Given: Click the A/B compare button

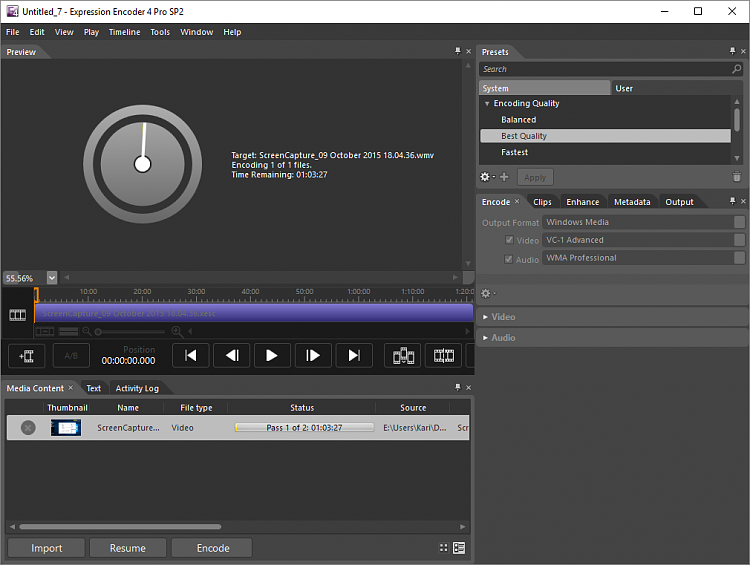Looking at the screenshot, I should click(x=71, y=356).
